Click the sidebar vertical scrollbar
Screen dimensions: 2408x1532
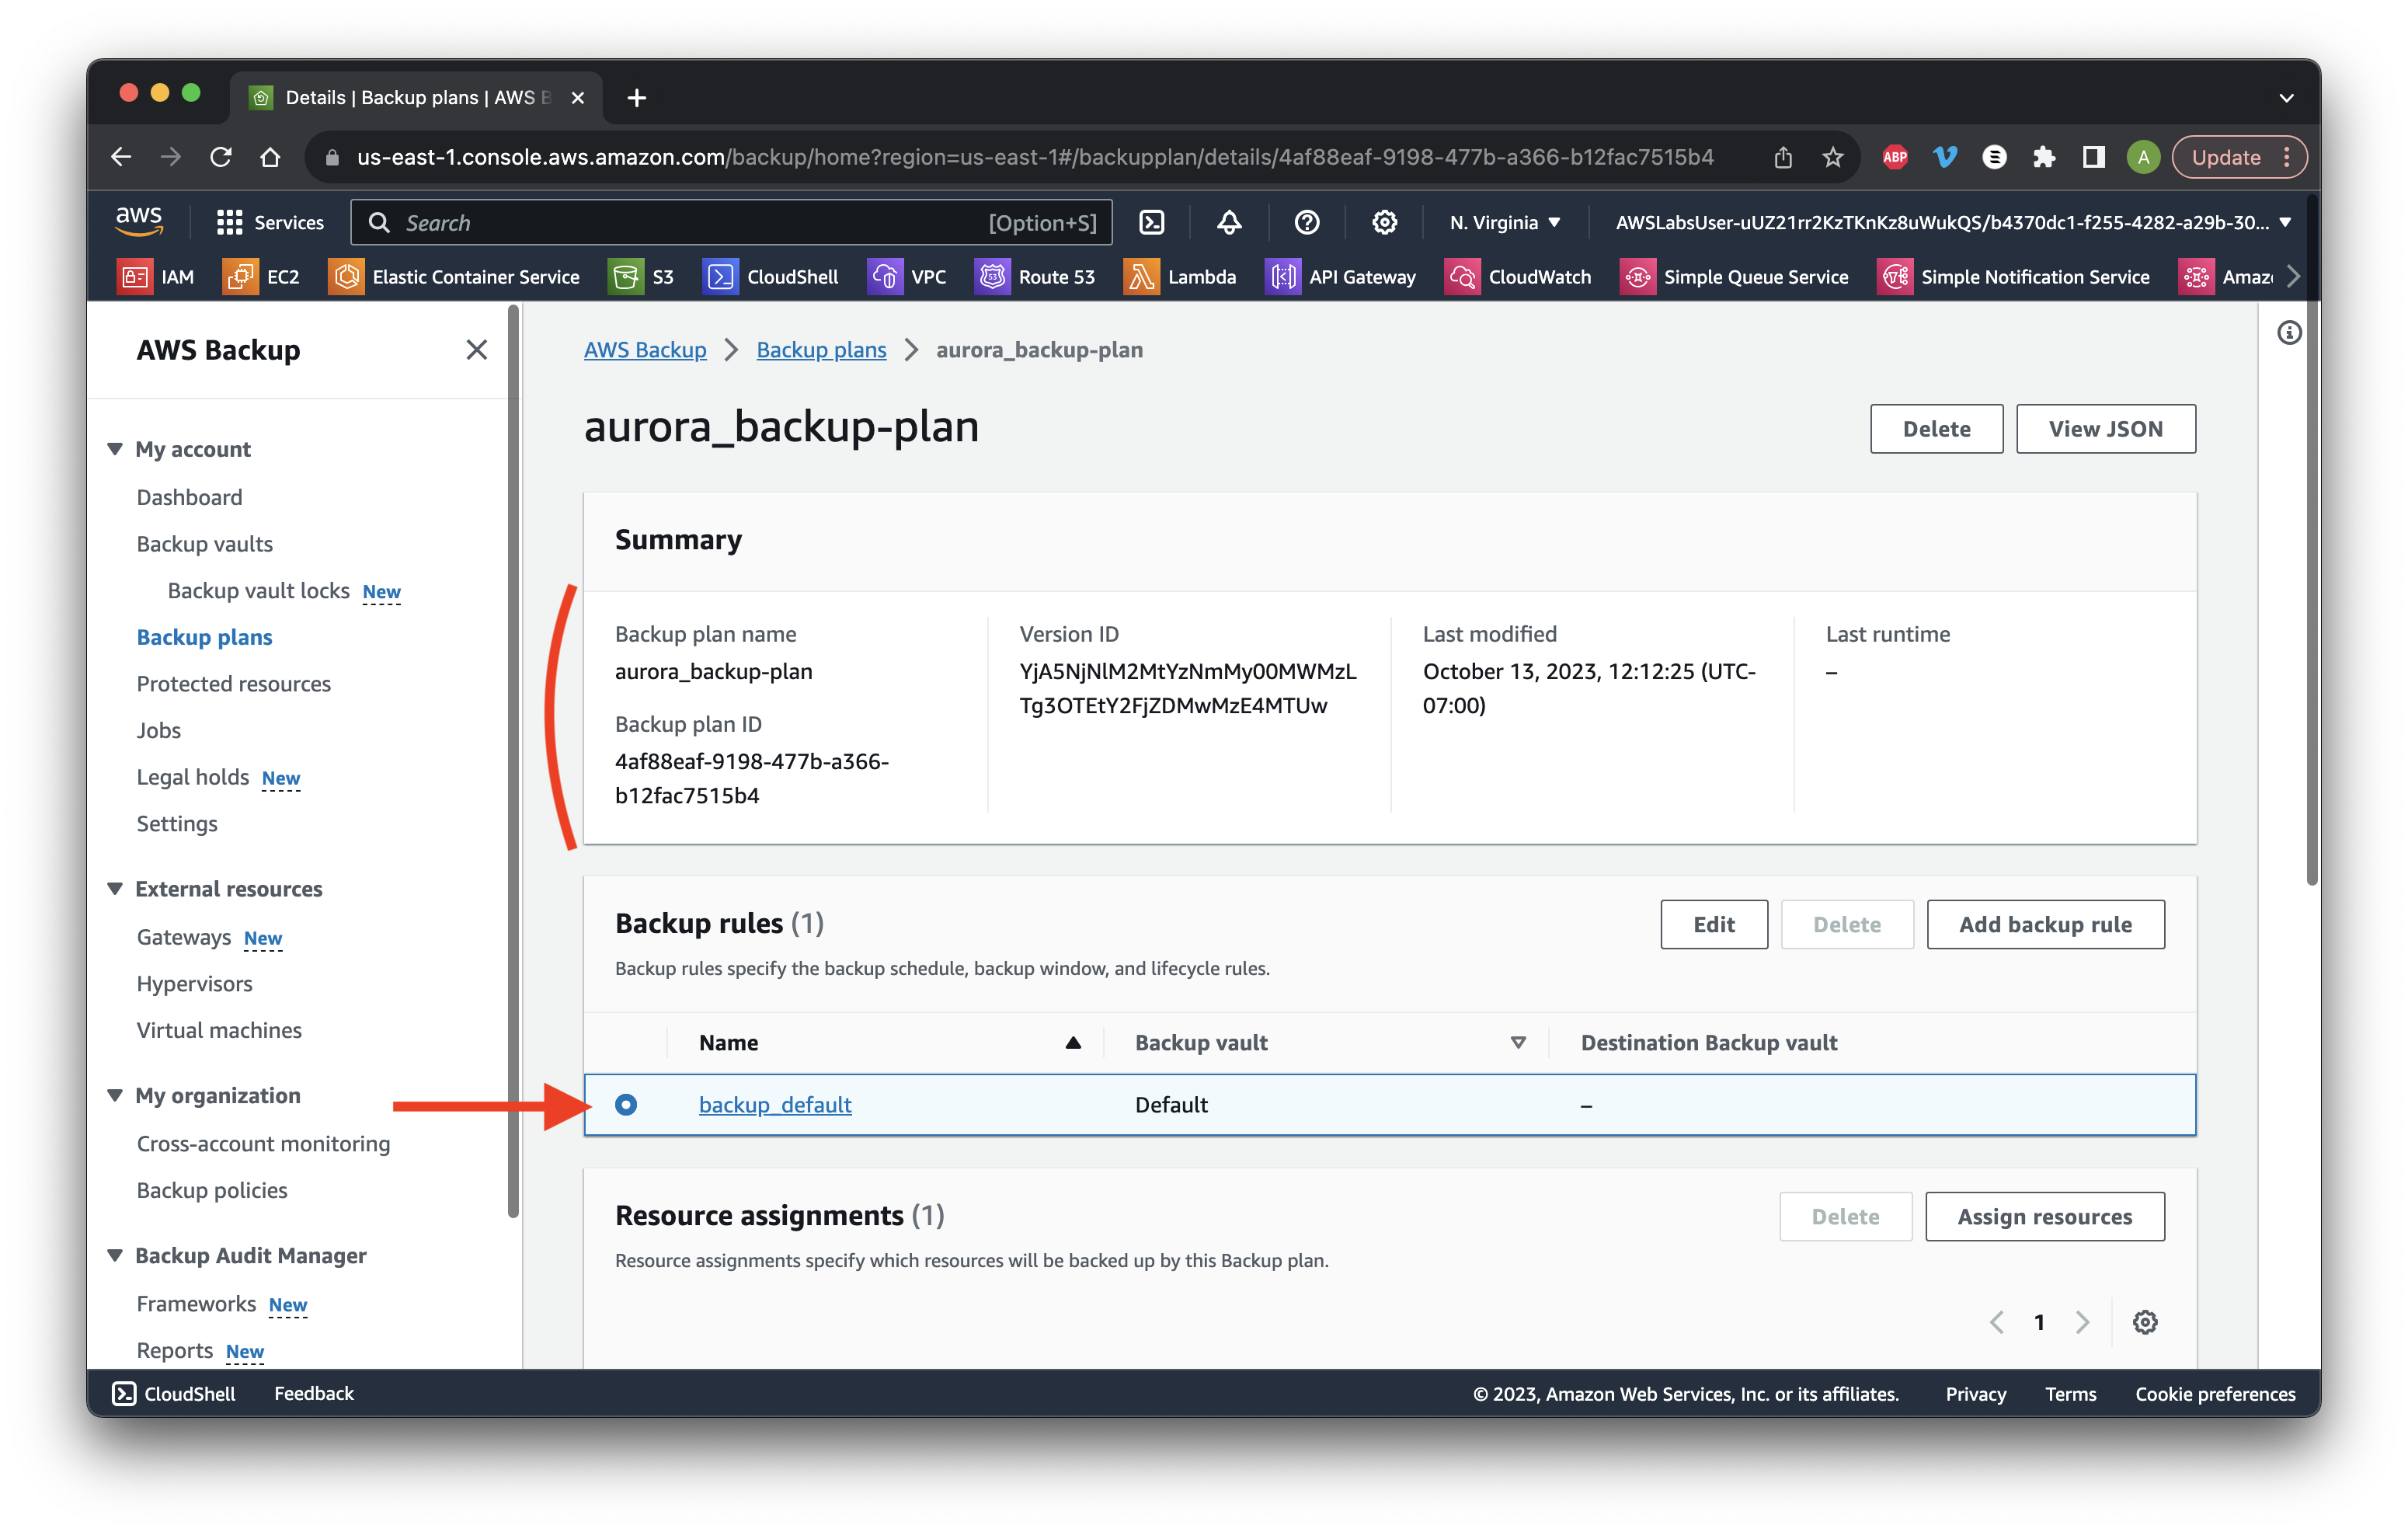tap(513, 760)
